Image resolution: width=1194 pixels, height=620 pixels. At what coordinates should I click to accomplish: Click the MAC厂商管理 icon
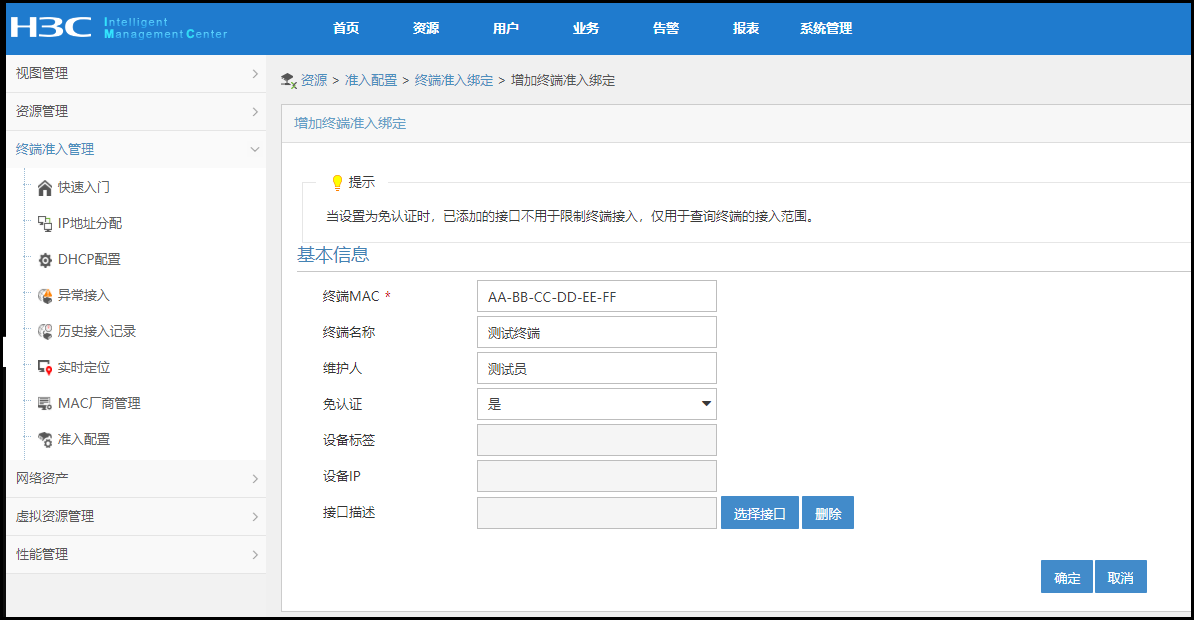point(44,404)
